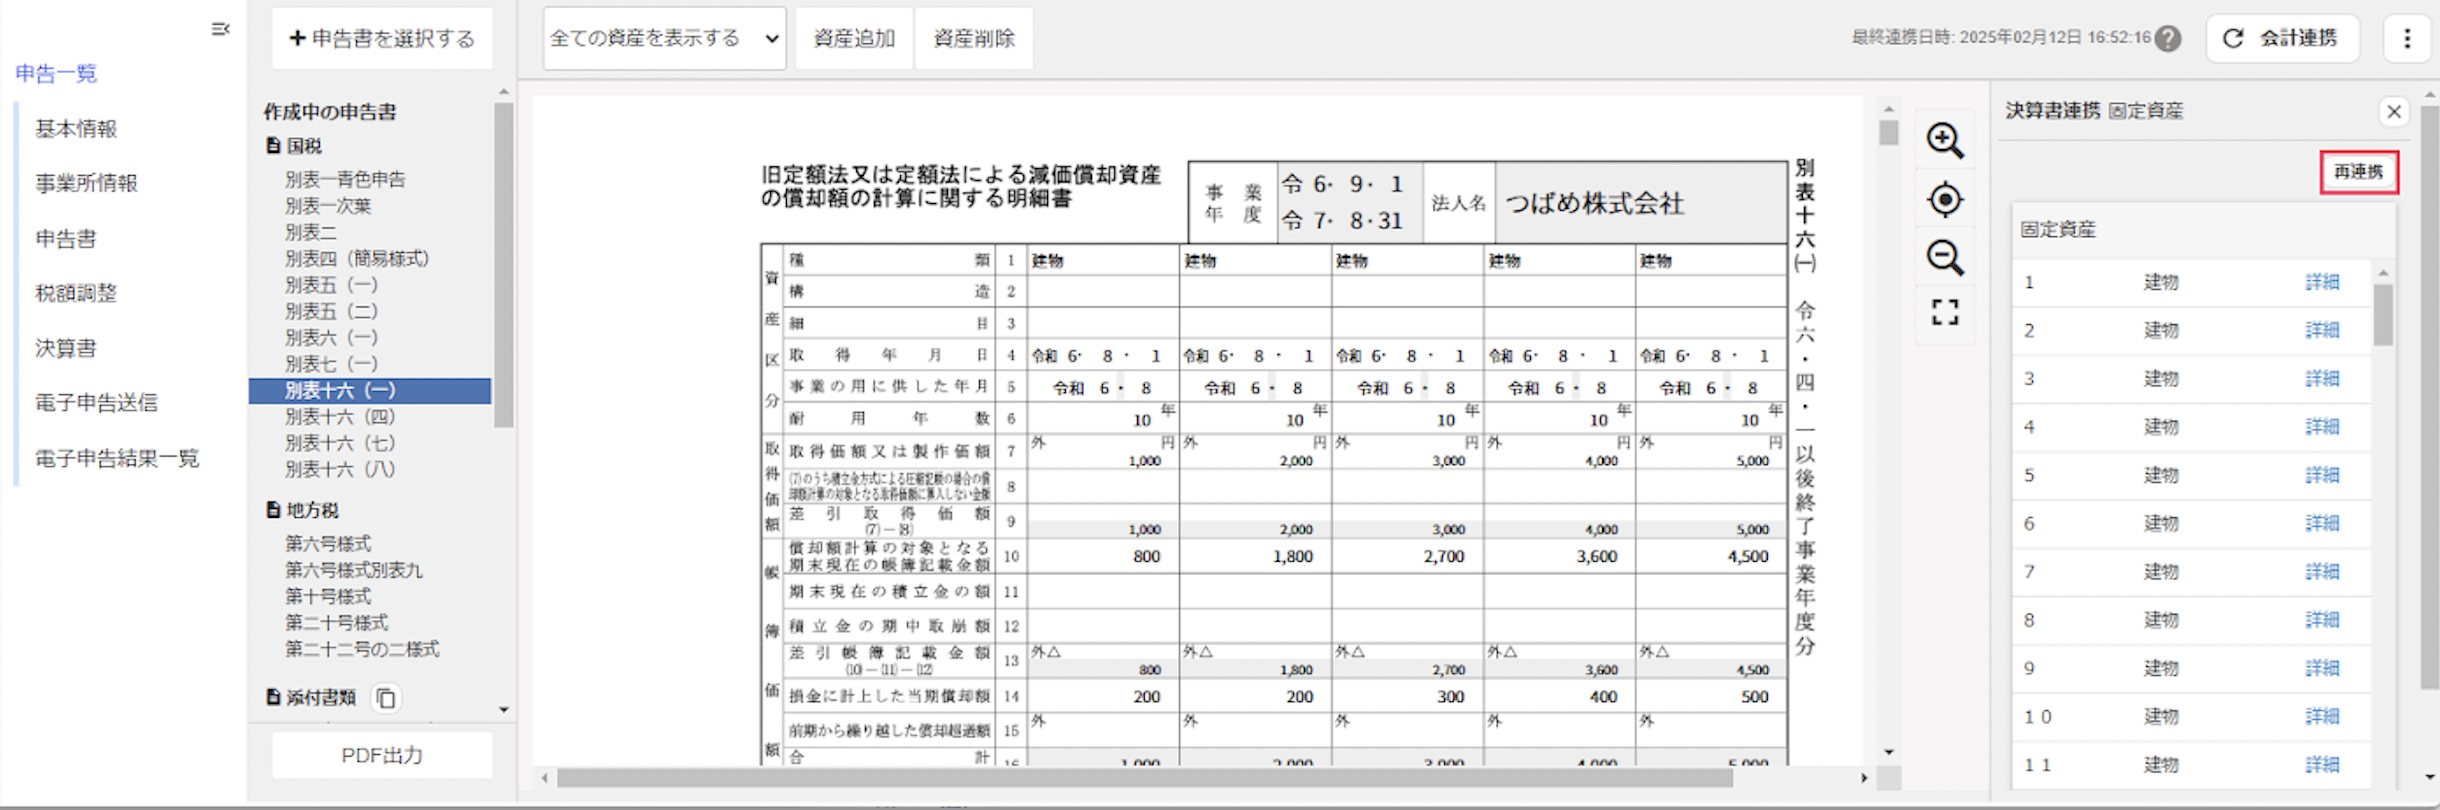Click the horizontal scrollbar under the form
The image size is (2440, 810).
[1143, 778]
